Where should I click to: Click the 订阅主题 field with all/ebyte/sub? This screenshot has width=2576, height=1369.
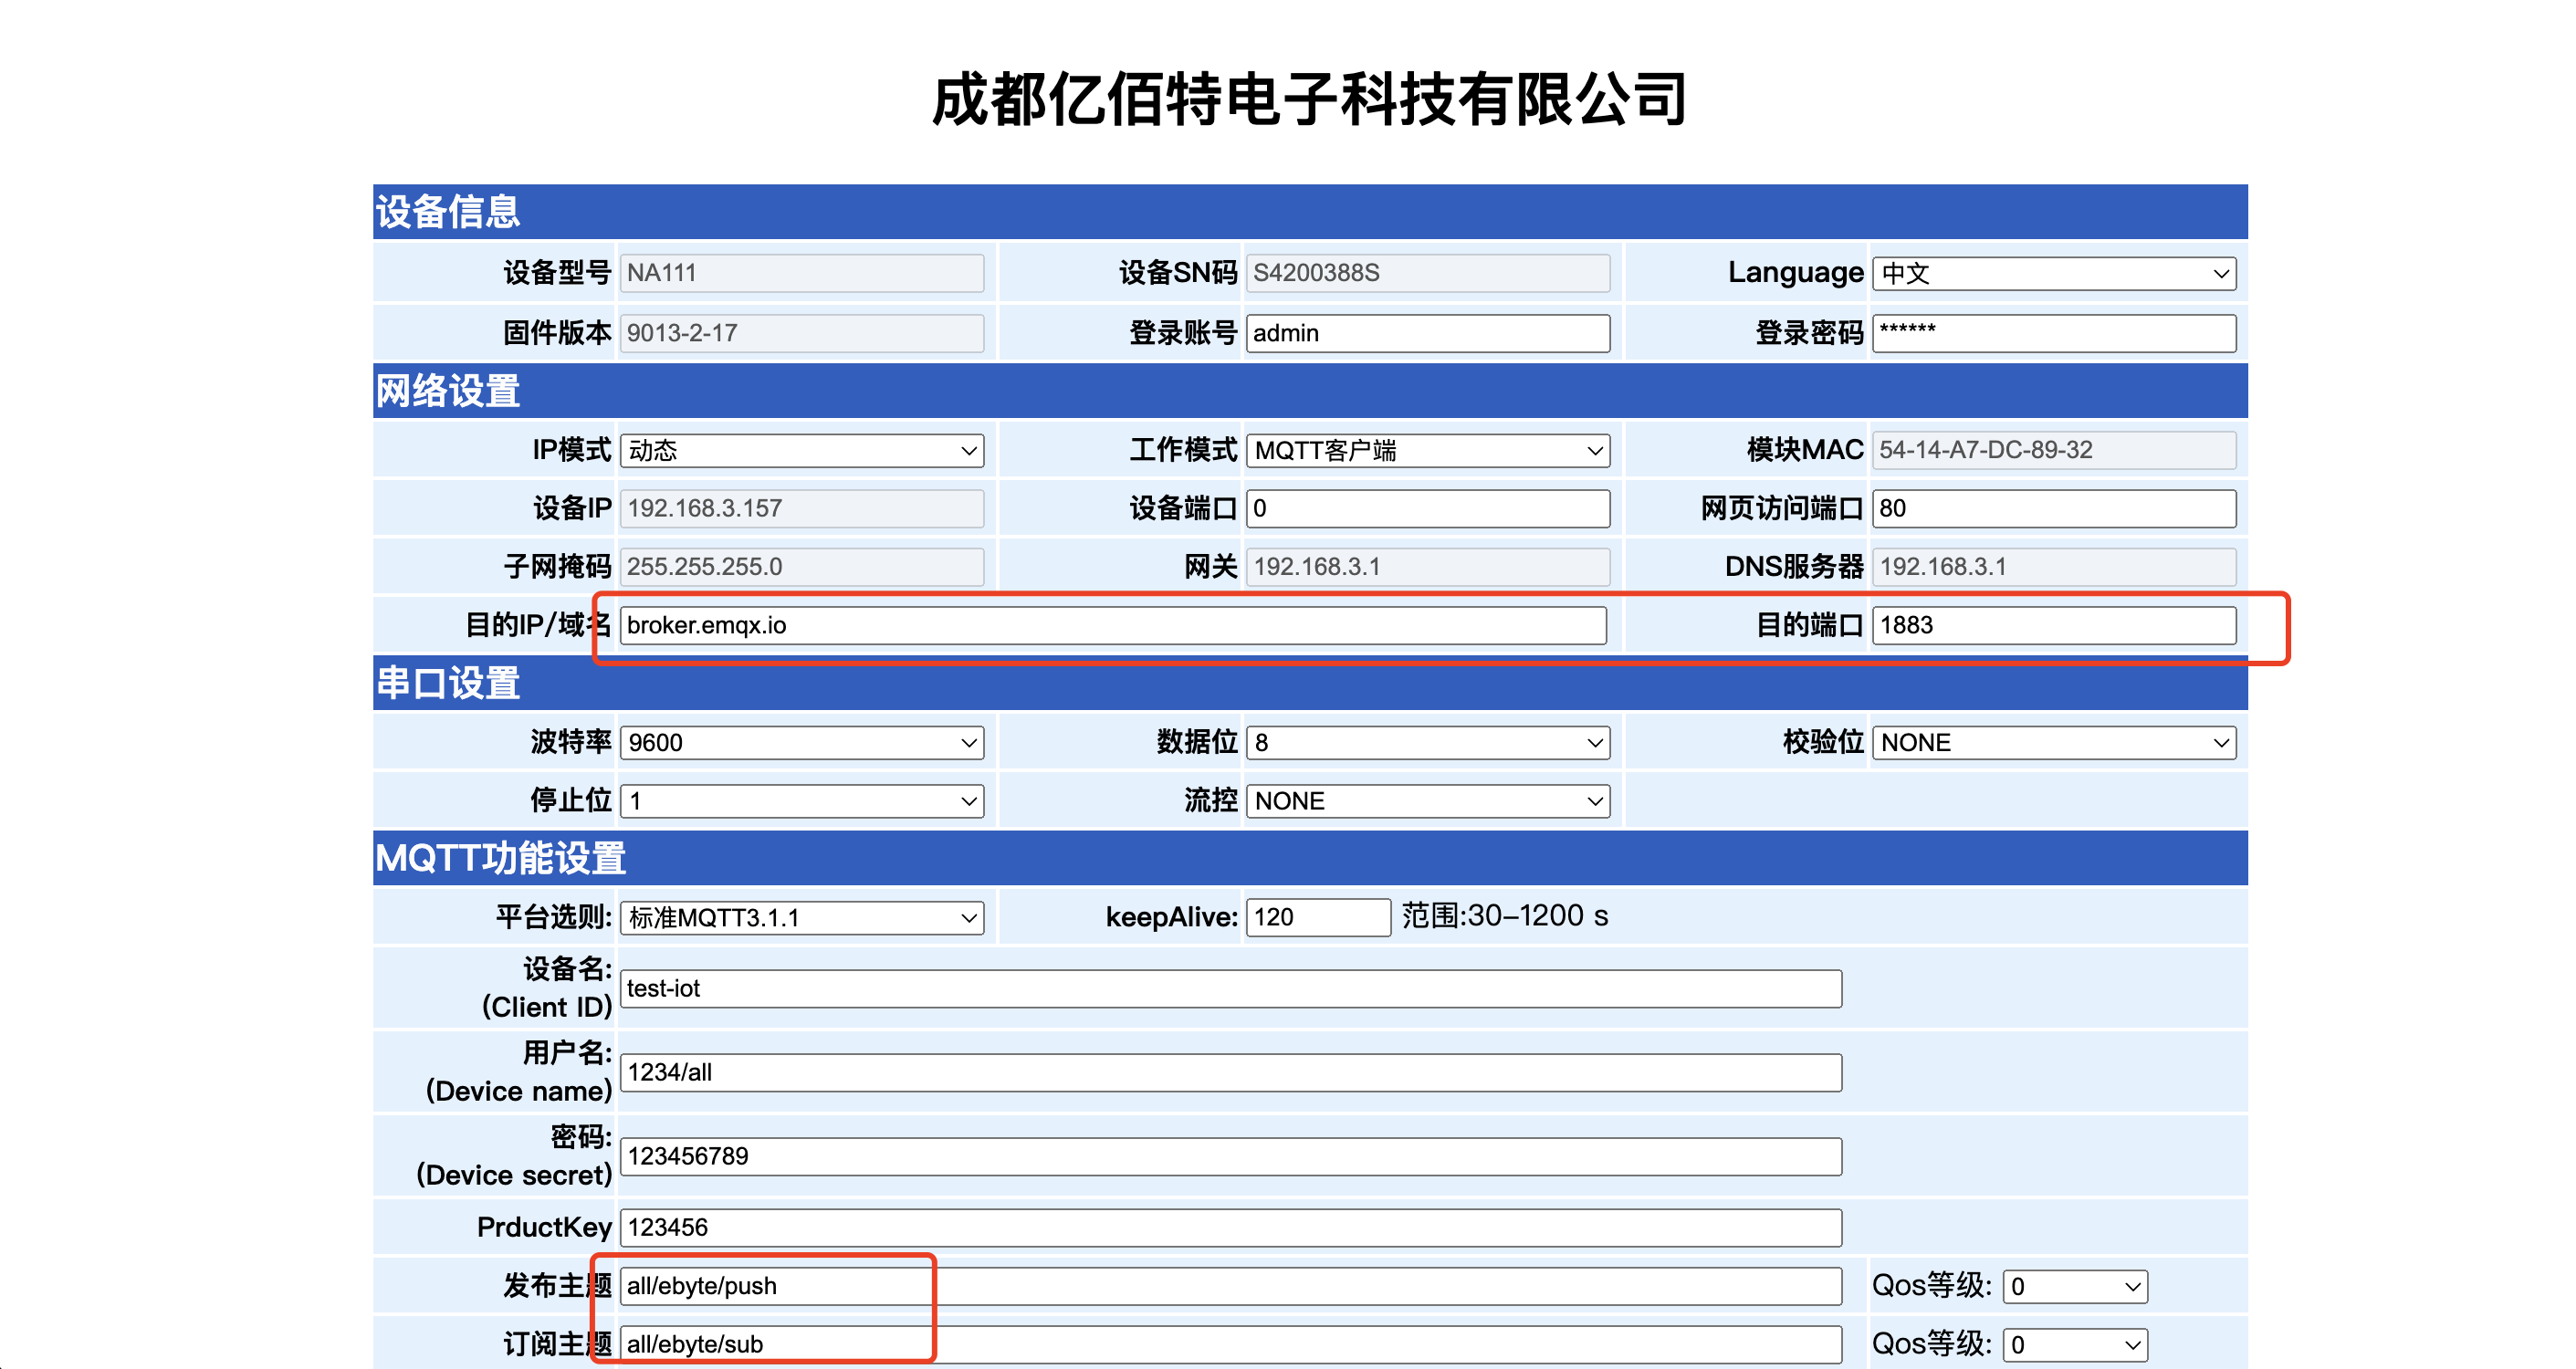pos(1230,1344)
